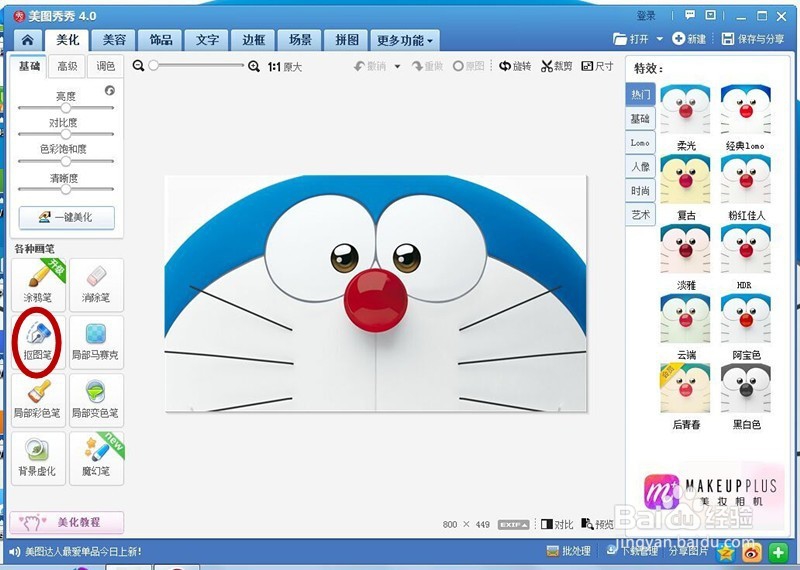Switch to the 拼图 collage tab

346,40
